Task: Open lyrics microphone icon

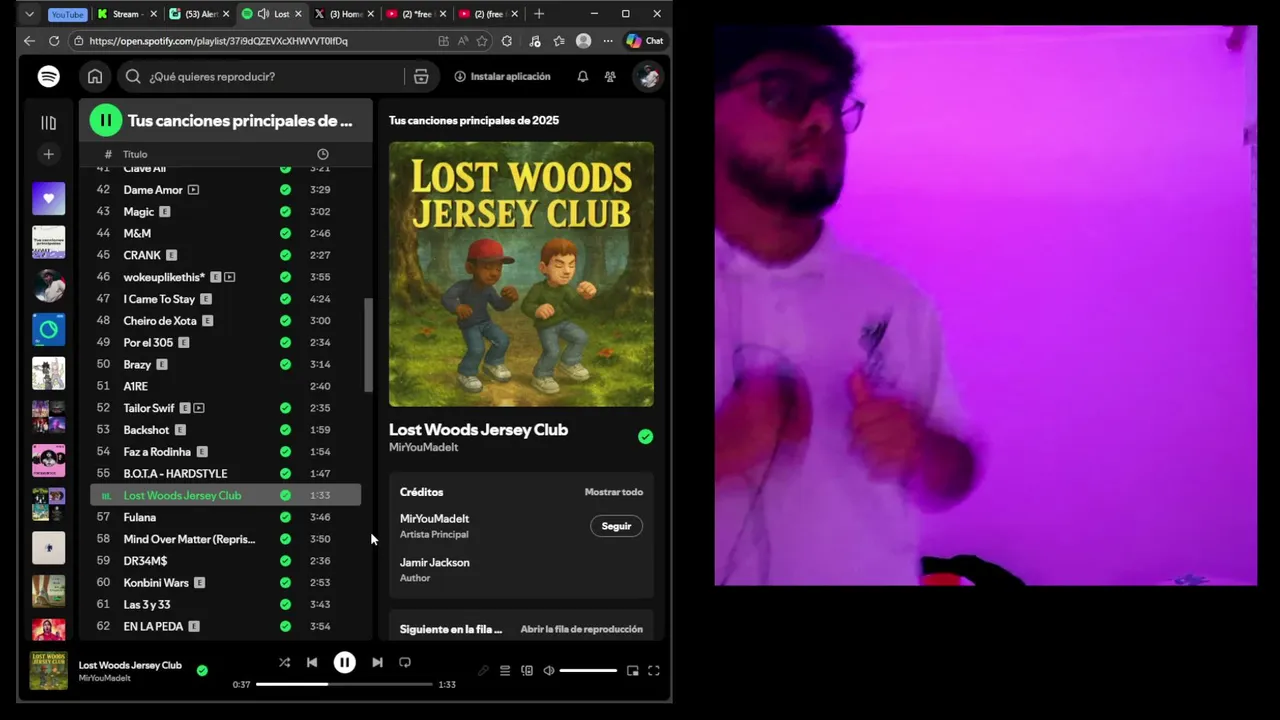Action: click(483, 671)
